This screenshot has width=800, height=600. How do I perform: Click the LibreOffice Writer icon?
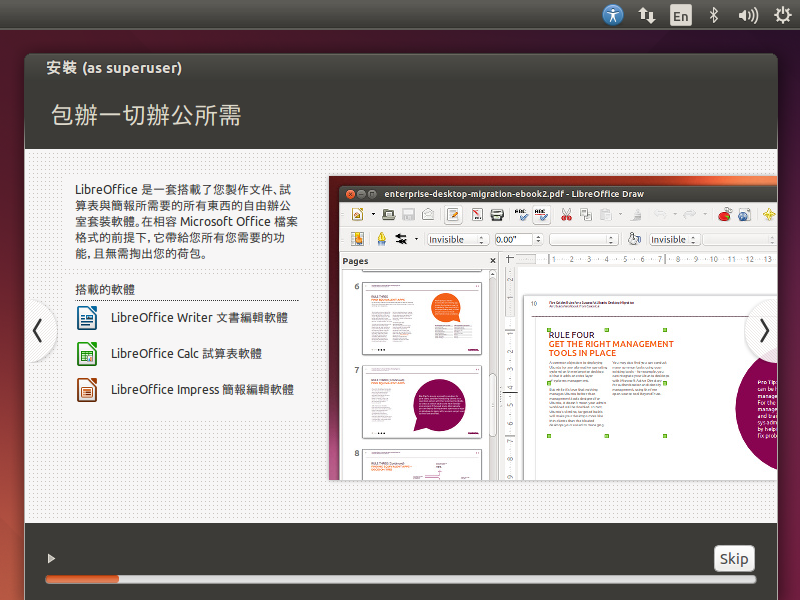point(87,318)
